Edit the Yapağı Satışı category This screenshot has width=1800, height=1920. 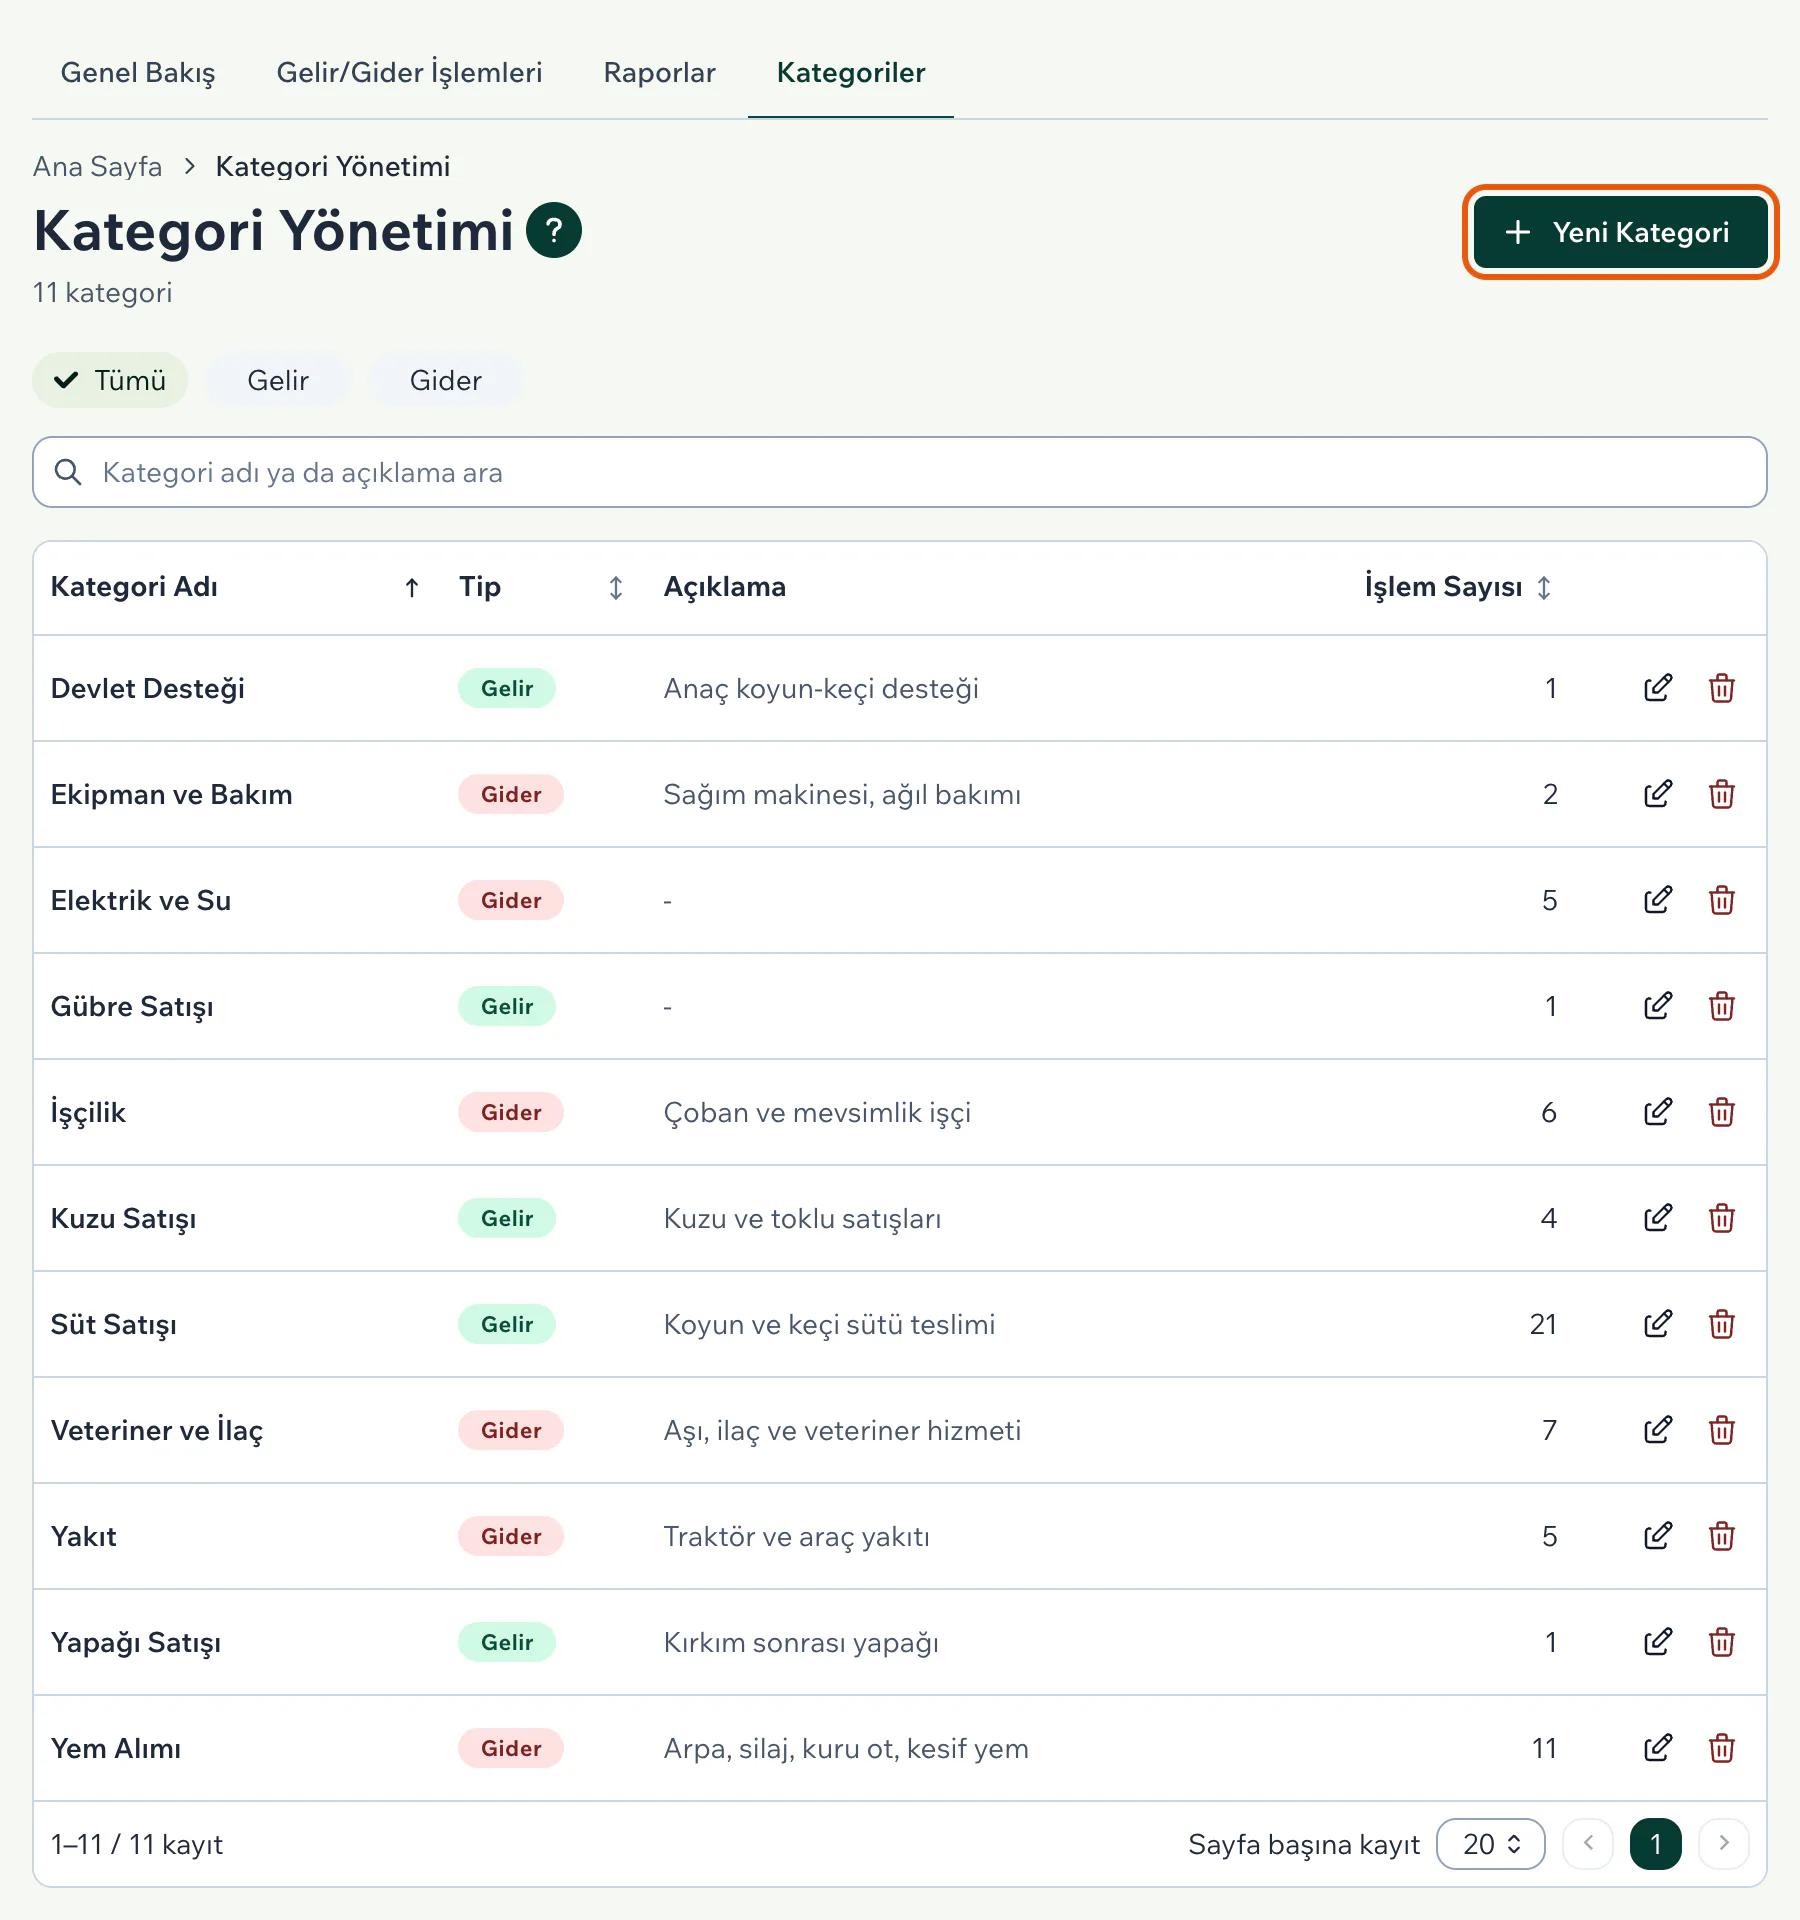coord(1657,1642)
